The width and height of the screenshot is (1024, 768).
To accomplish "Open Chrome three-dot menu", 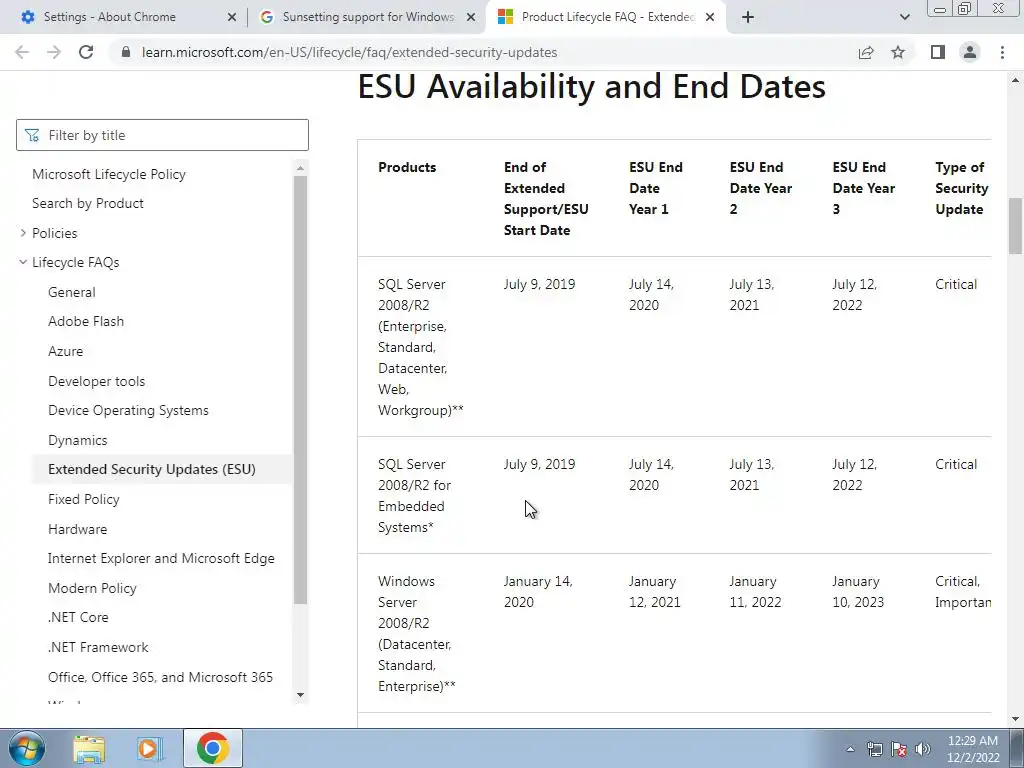I will [x=1002, y=52].
